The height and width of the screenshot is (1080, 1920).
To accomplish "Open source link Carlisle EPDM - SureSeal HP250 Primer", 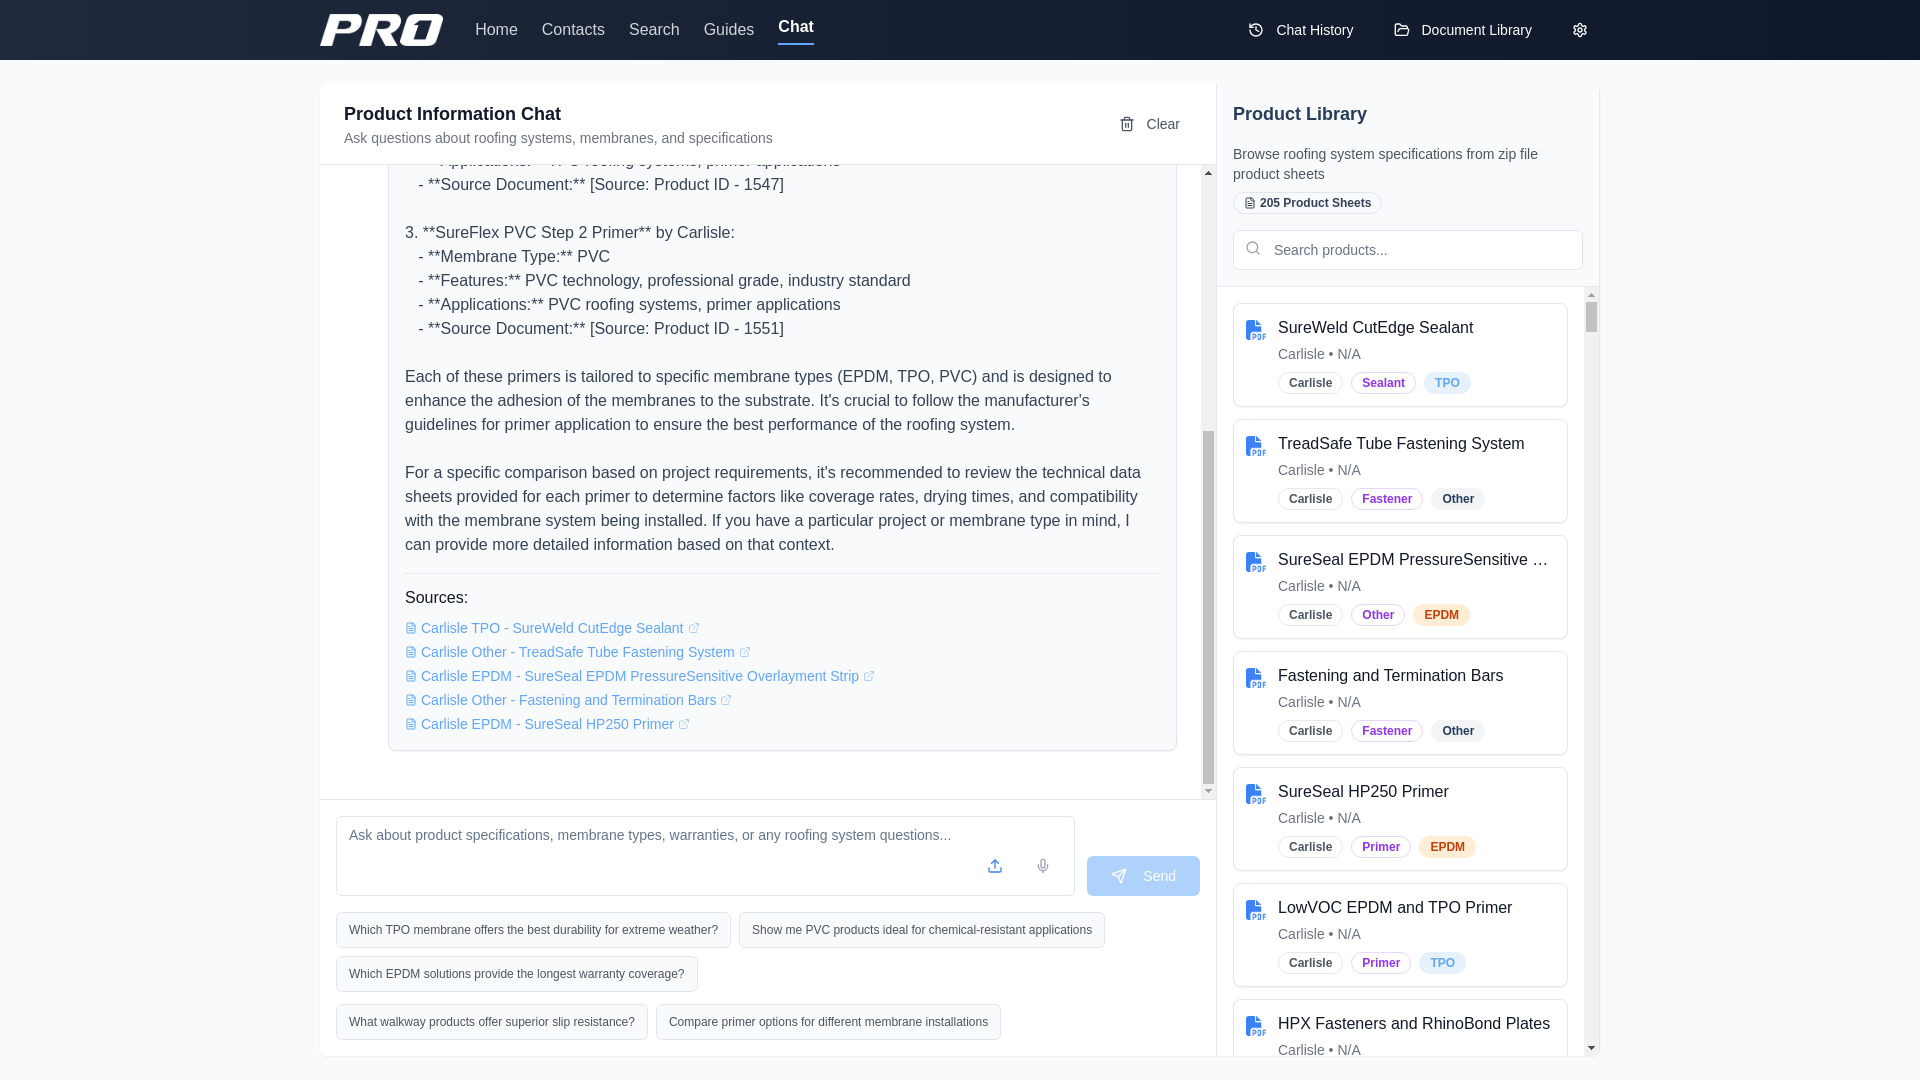I will coord(547,724).
